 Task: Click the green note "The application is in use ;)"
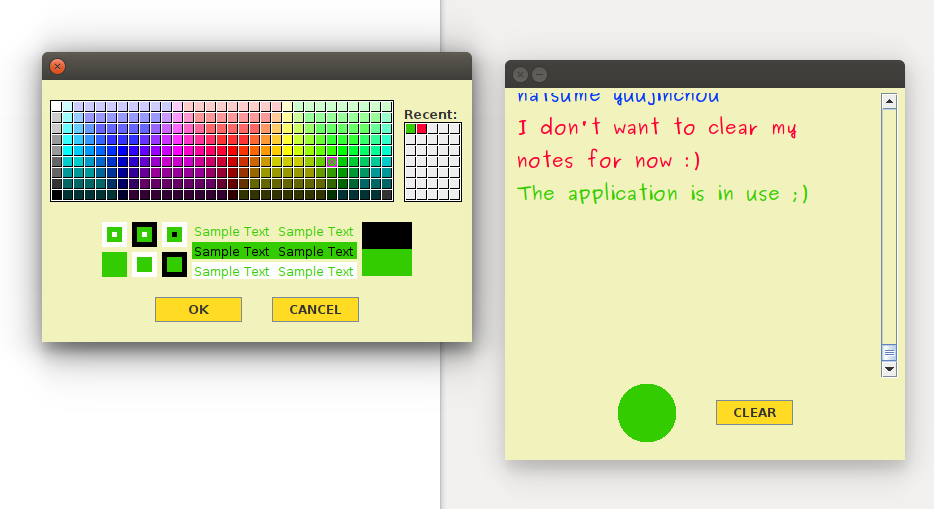pos(662,193)
